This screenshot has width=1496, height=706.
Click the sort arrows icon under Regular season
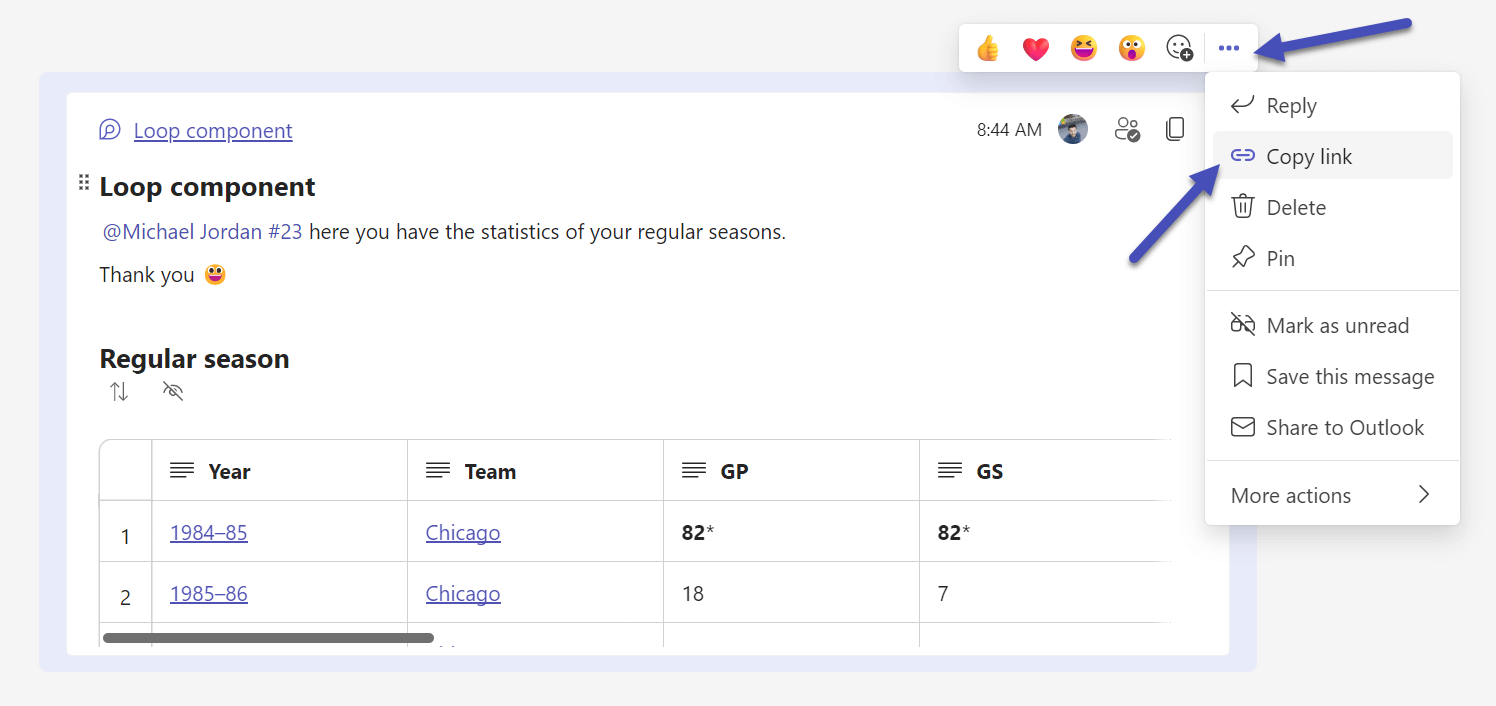pos(119,392)
